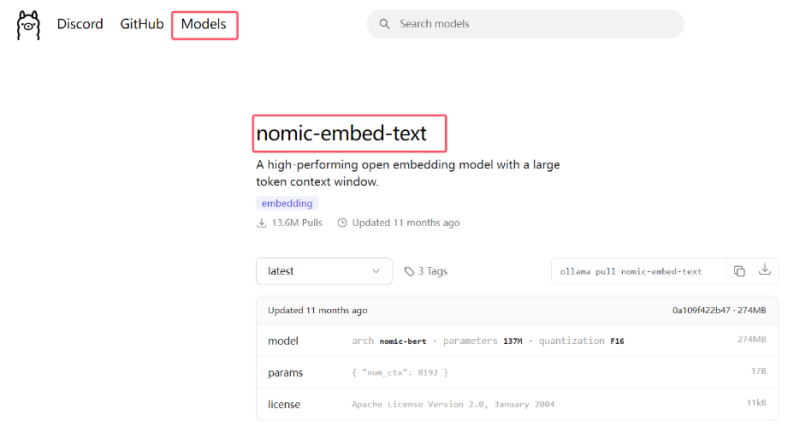This screenshot has height=445, width=800.
Task: Click the nomic-embed-text title
Action: [x=342, y=133]
